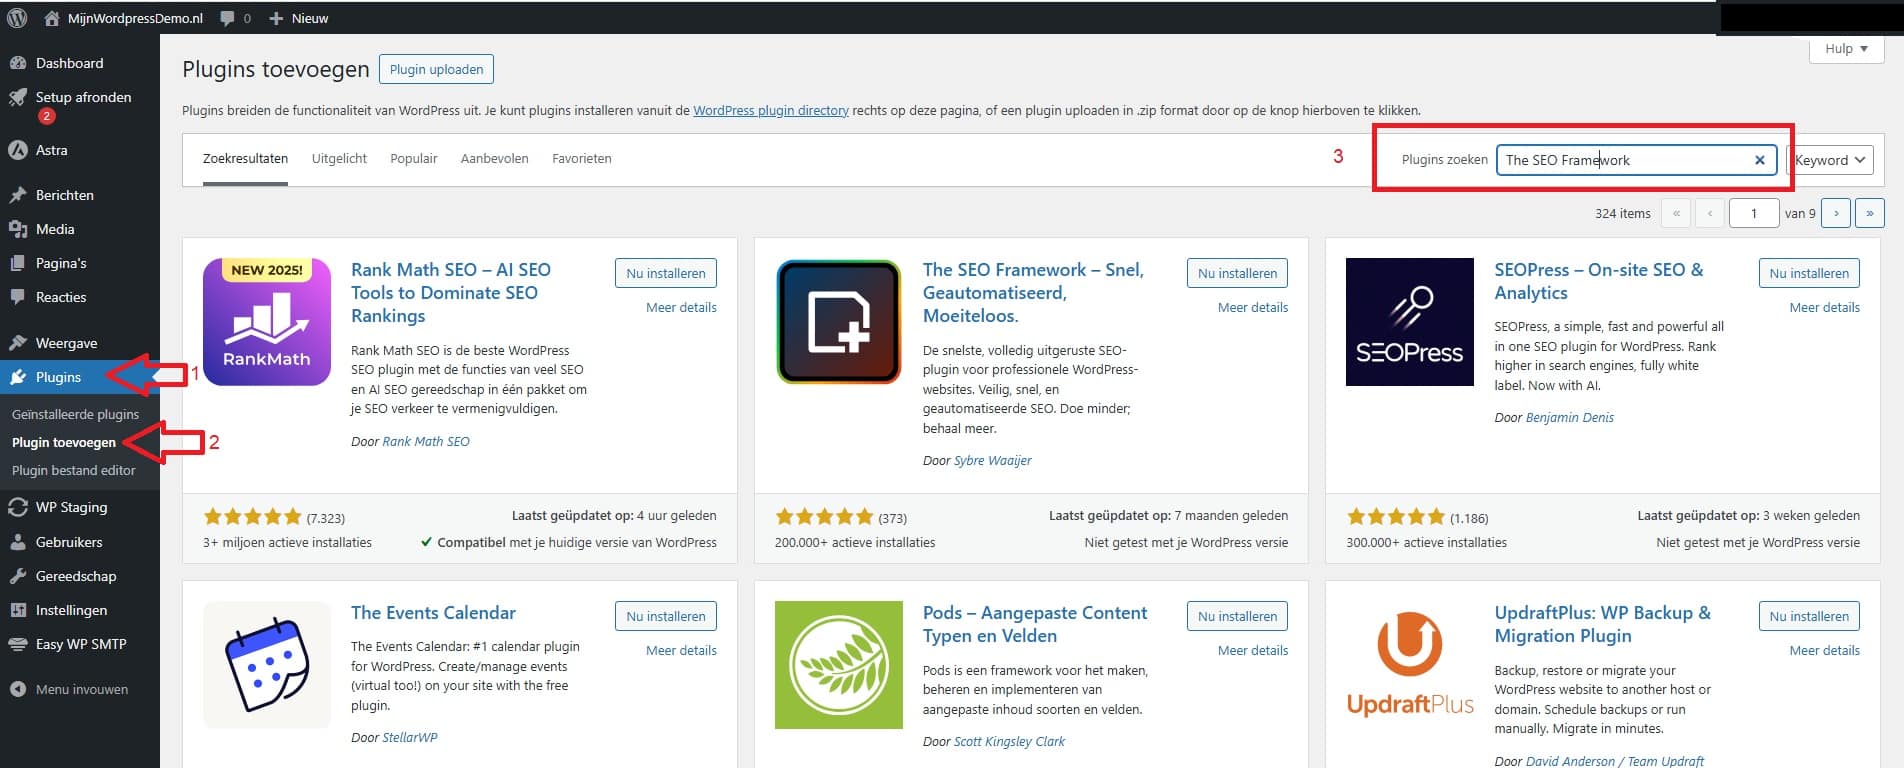Open Plugin toevoegen submenu item
The width and height of the screenshot is (1904, 780).
pos(64,442)
